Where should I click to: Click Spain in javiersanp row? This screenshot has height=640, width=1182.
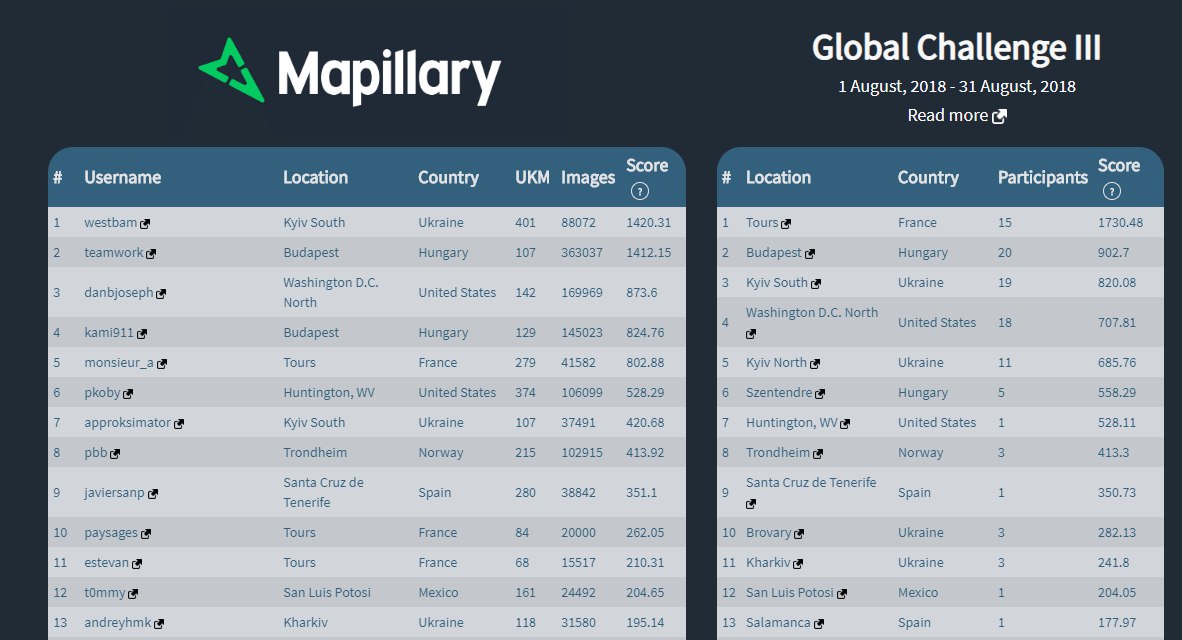coord(435,492)
